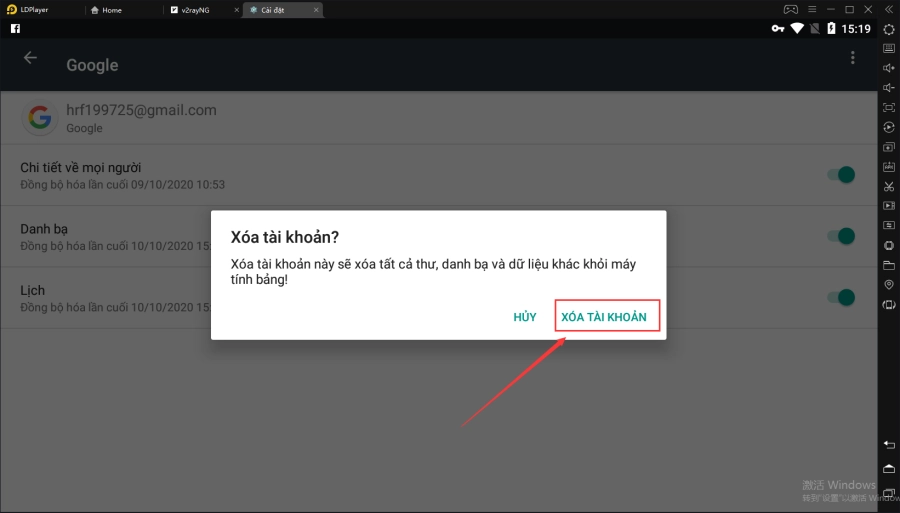Image resolution: width=900 pixels, height=513 pixels.
Task: Open the shared folder sidebar icon
Action: [x=889, y=265]
